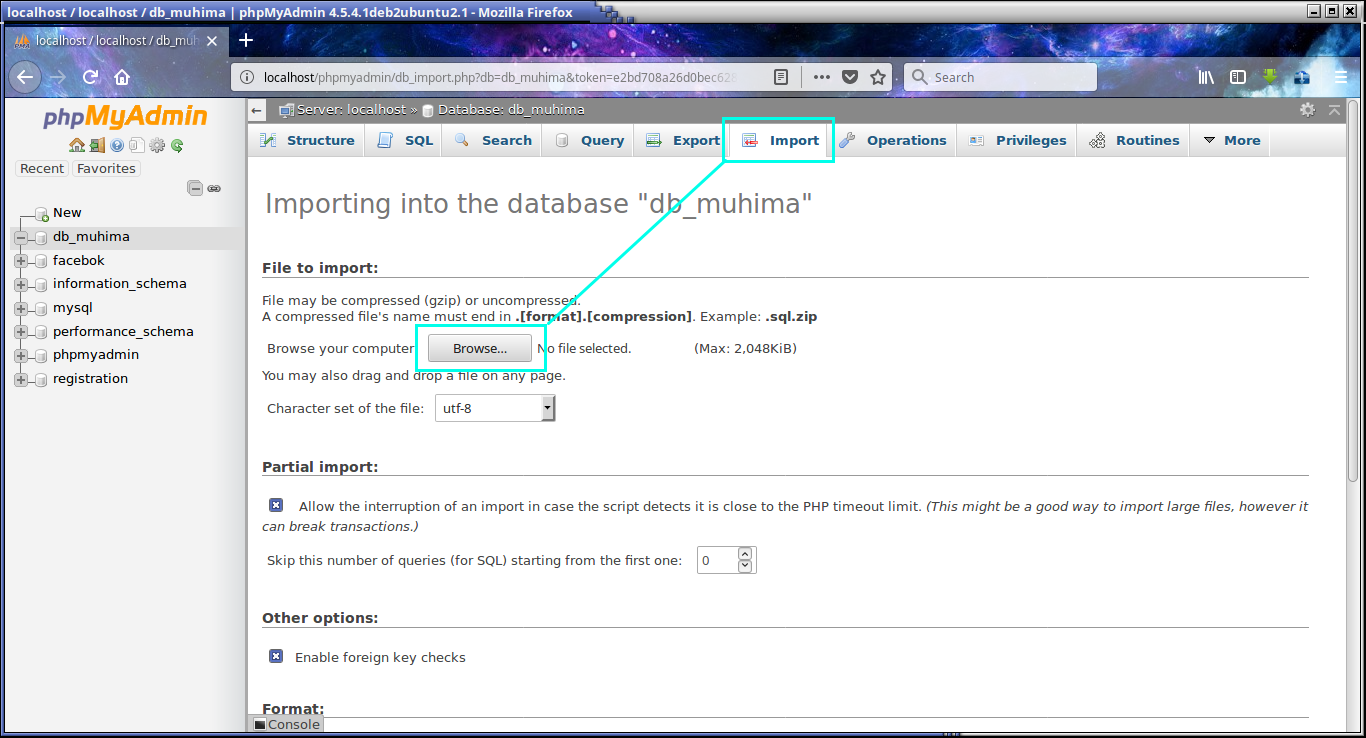Select the db_muhima database name in tree
This screenshot has height=738, width=1366.
(x=91, y=237)
